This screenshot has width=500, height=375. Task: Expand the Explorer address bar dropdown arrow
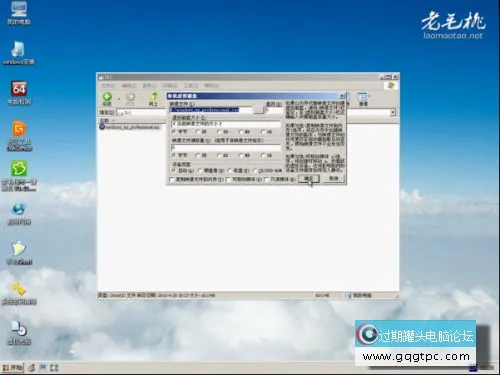point(393,113)
